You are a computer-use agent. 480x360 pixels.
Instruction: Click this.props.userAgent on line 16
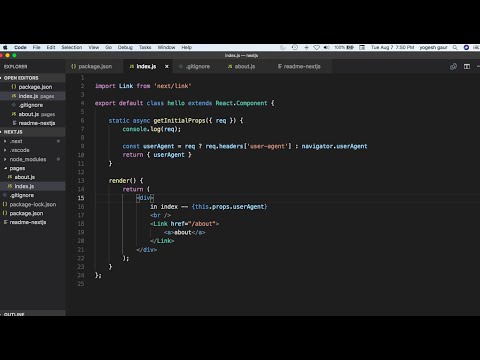230,207
